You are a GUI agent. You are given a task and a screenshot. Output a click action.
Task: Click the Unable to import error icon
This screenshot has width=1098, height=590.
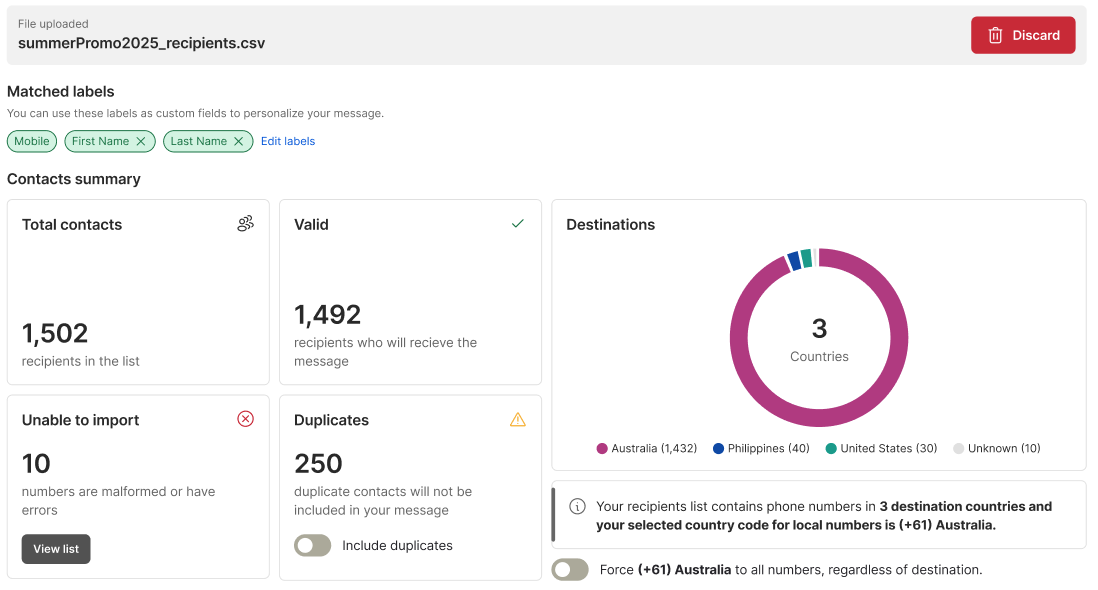(x=245, y=420)
